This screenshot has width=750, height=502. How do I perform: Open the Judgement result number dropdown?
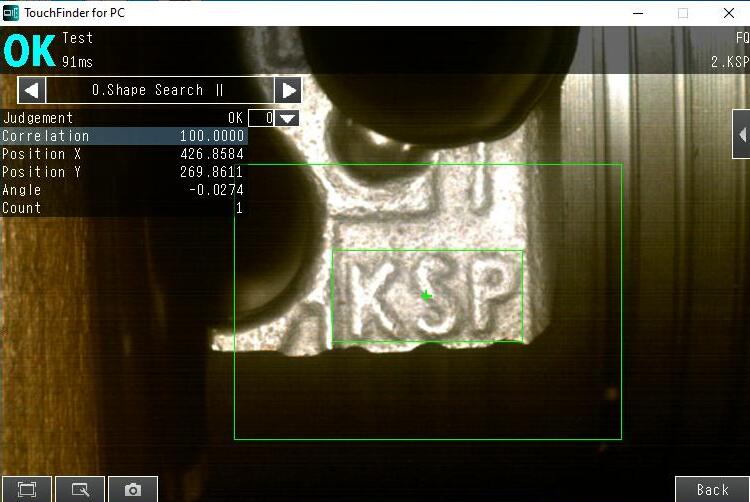[x=288, y=118]
